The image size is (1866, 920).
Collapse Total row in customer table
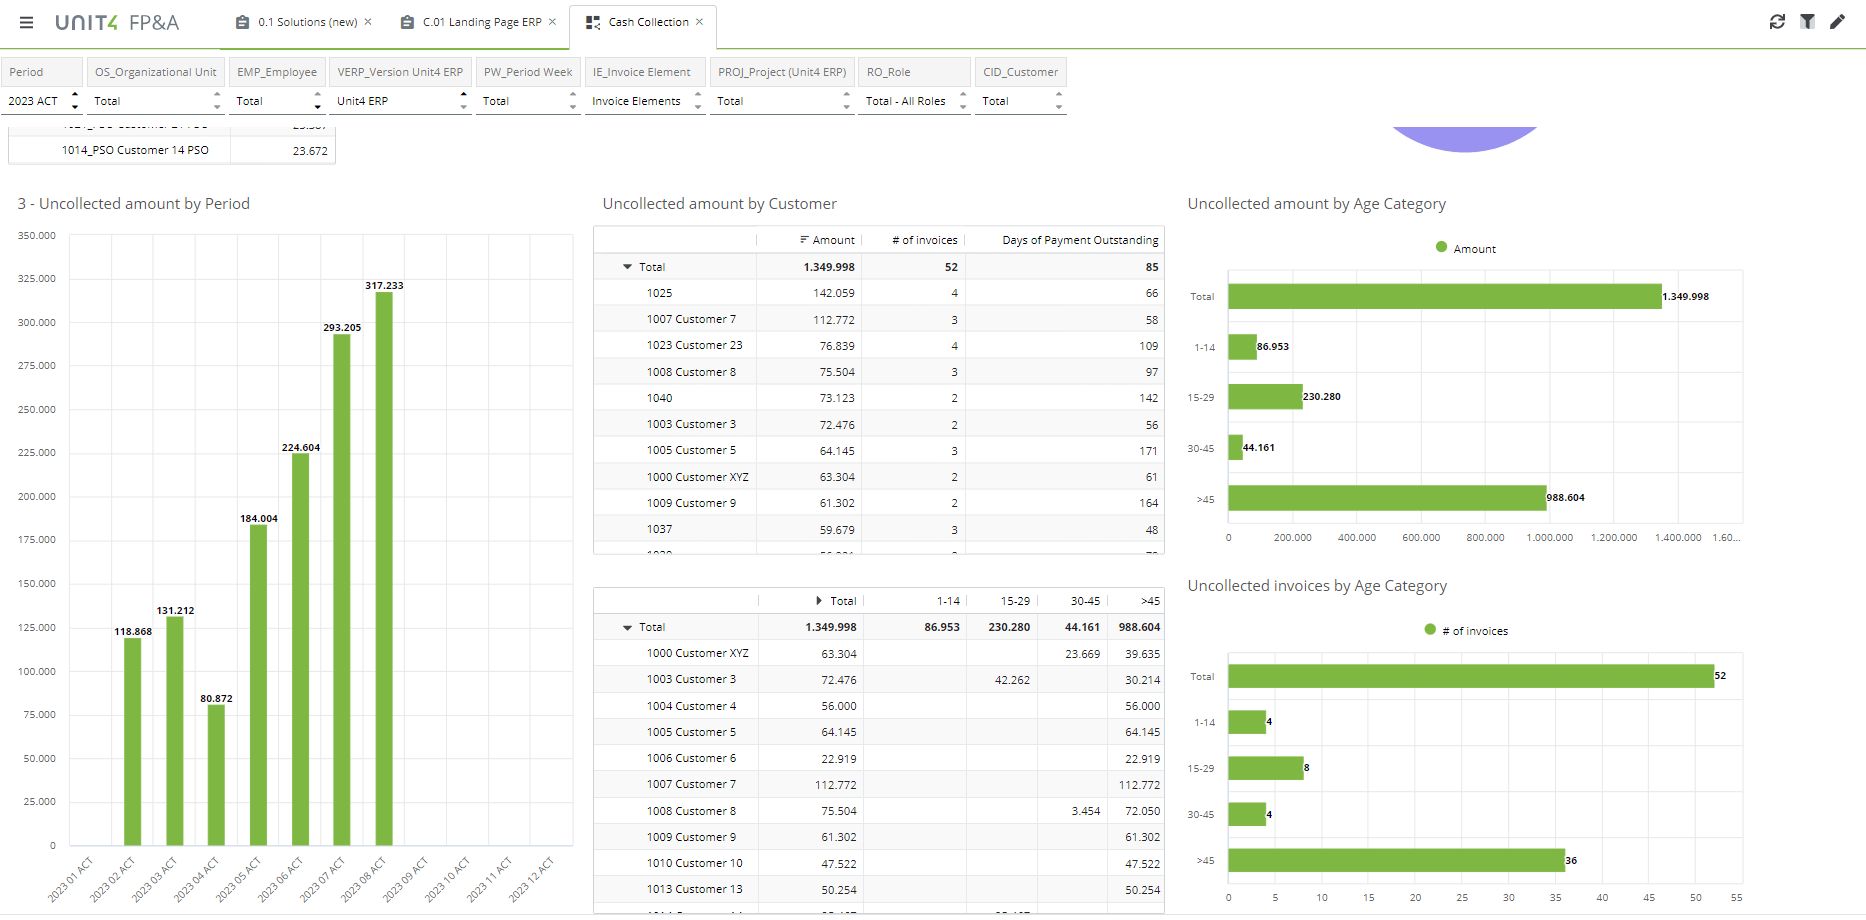click(627, 267)
